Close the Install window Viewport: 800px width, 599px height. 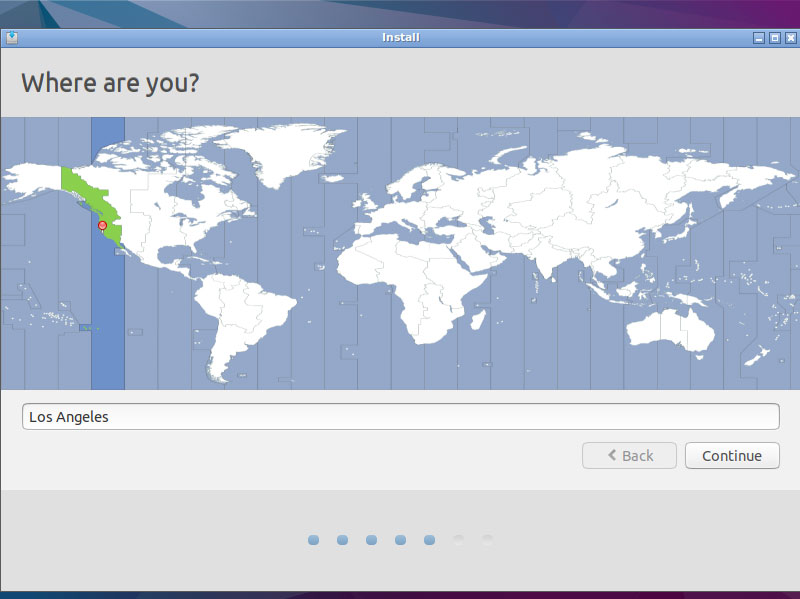790,38
